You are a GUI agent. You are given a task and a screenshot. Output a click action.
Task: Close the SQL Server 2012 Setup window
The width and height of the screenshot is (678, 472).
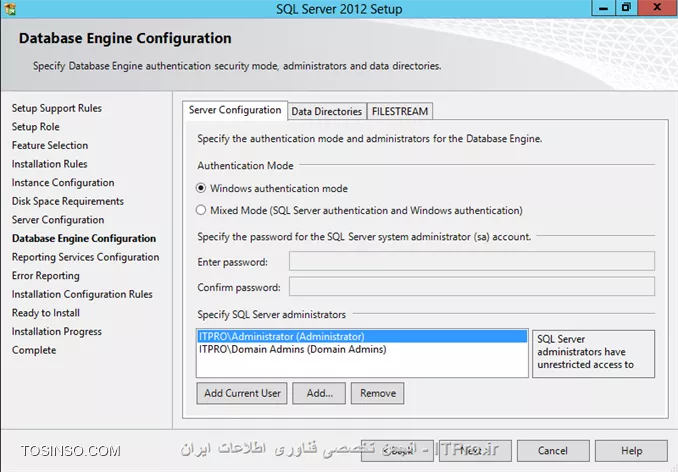pyautogui.click(x=657, y=8)
